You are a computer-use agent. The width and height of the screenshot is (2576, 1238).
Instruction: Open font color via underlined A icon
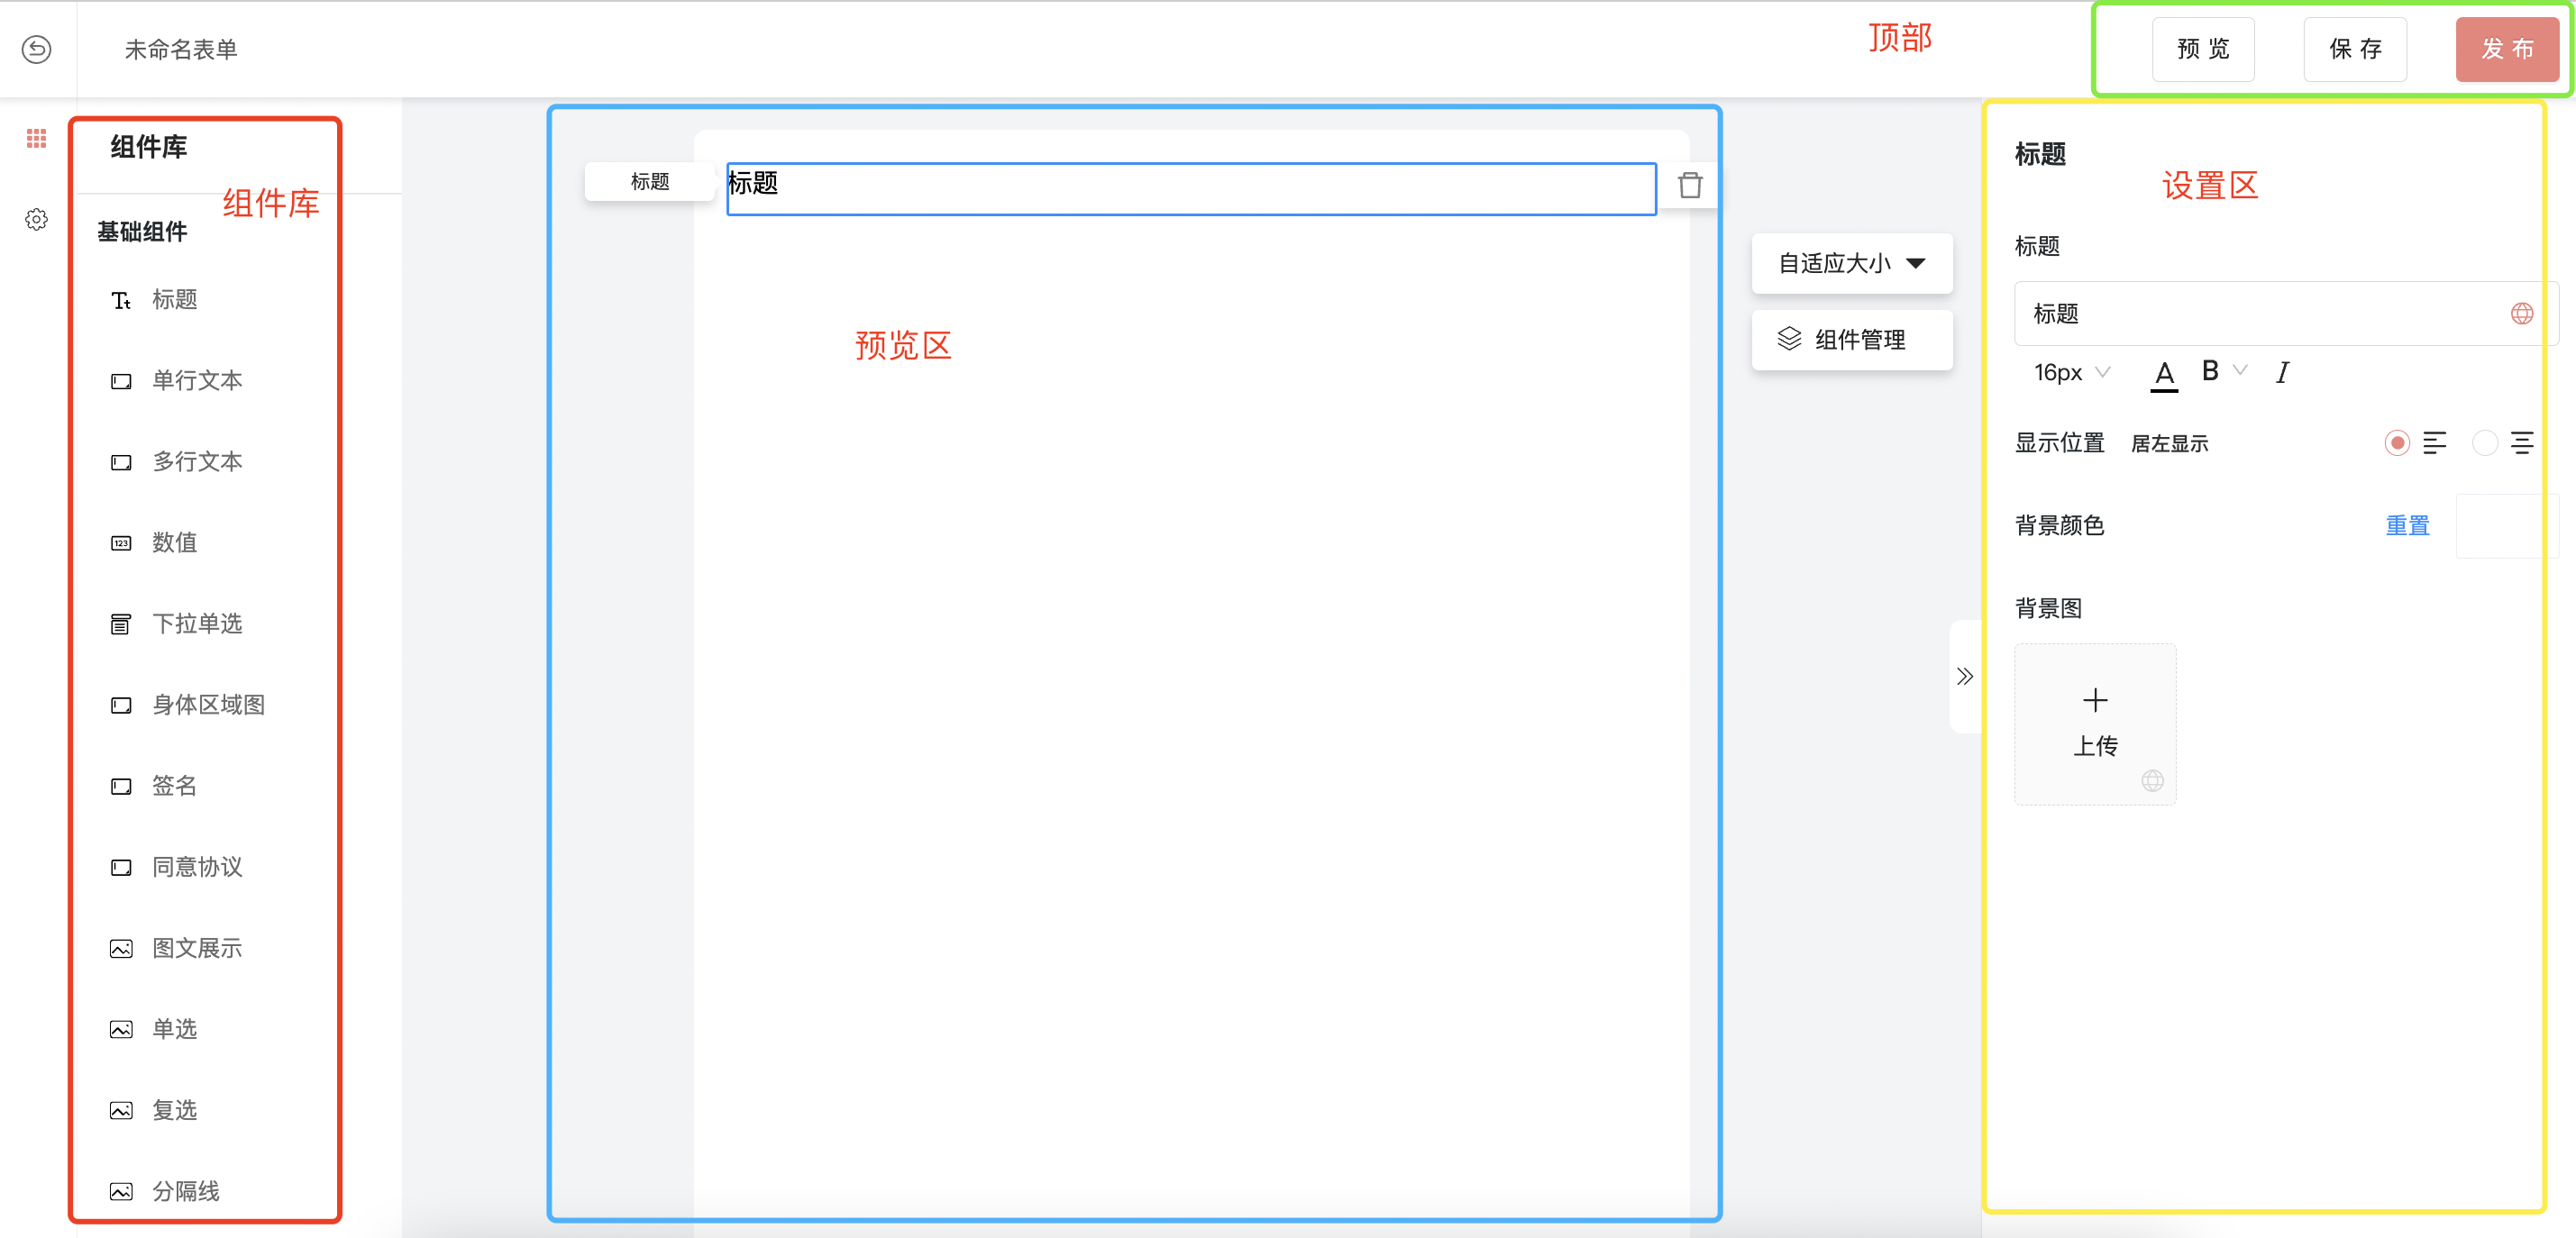pos(2164,374)
